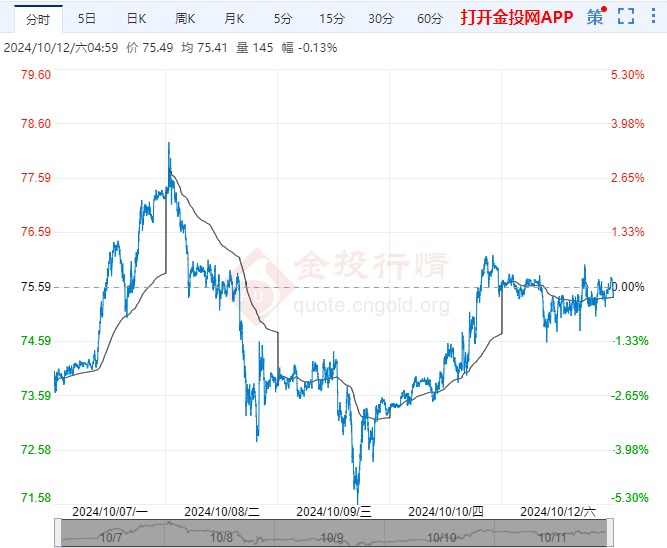
Task: Click the 72.58 price axis label
Action: (x=36, y=450)
